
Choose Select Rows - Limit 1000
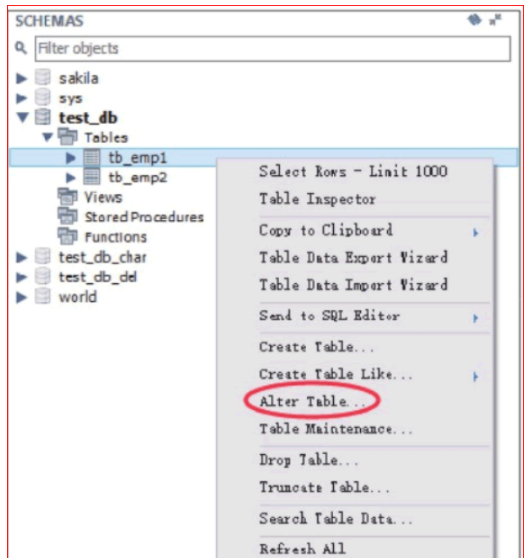[353, 172]
